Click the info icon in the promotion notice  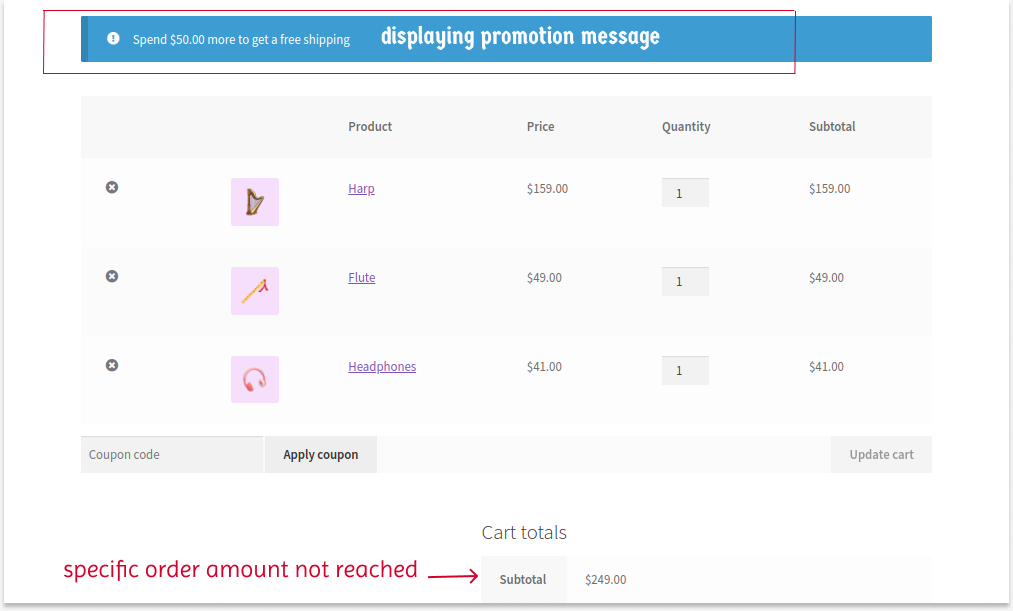click(113, 39)
